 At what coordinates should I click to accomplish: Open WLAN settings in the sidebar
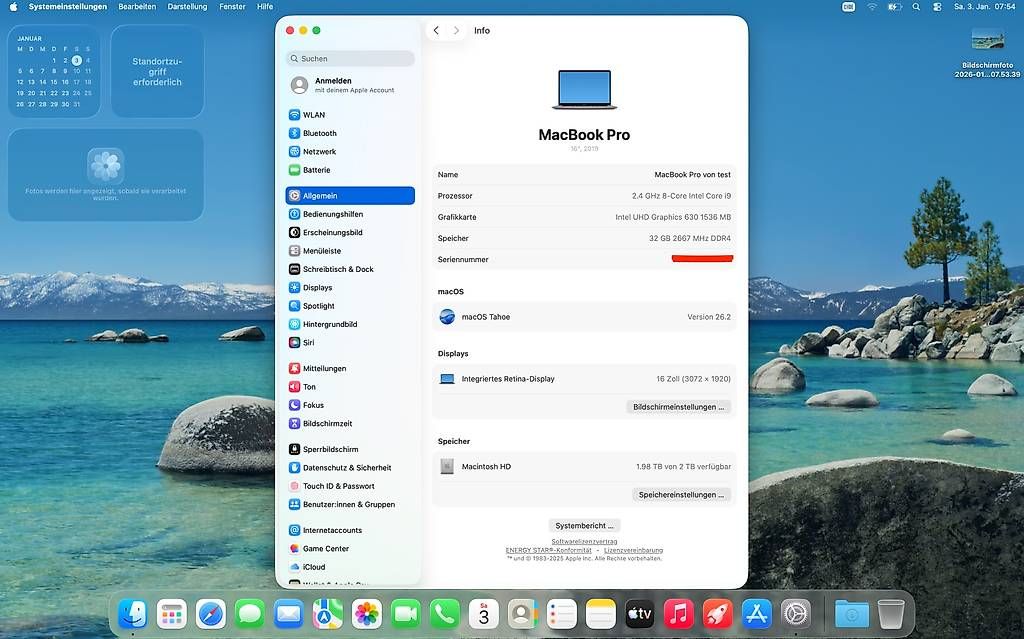click(x=350, y=115)
